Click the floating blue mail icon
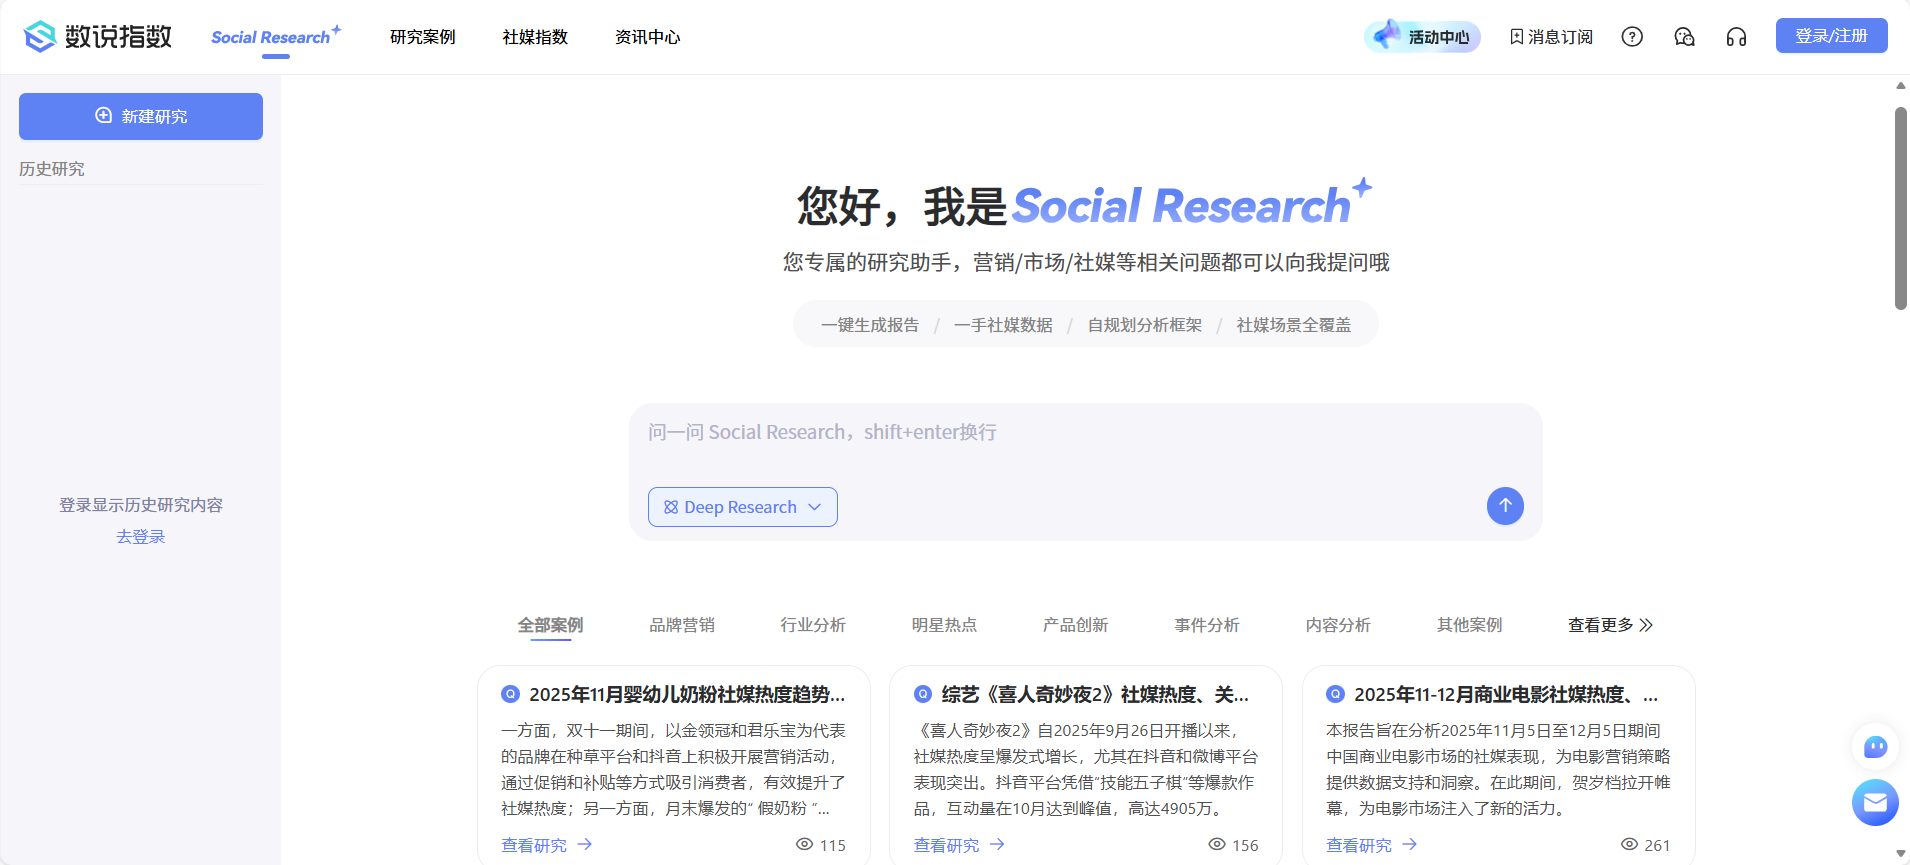 1875,802
